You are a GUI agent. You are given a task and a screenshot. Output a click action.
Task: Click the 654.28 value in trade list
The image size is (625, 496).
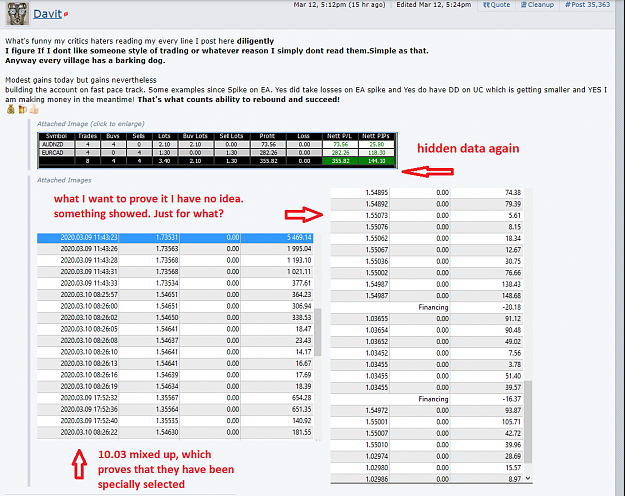point(301,398)
